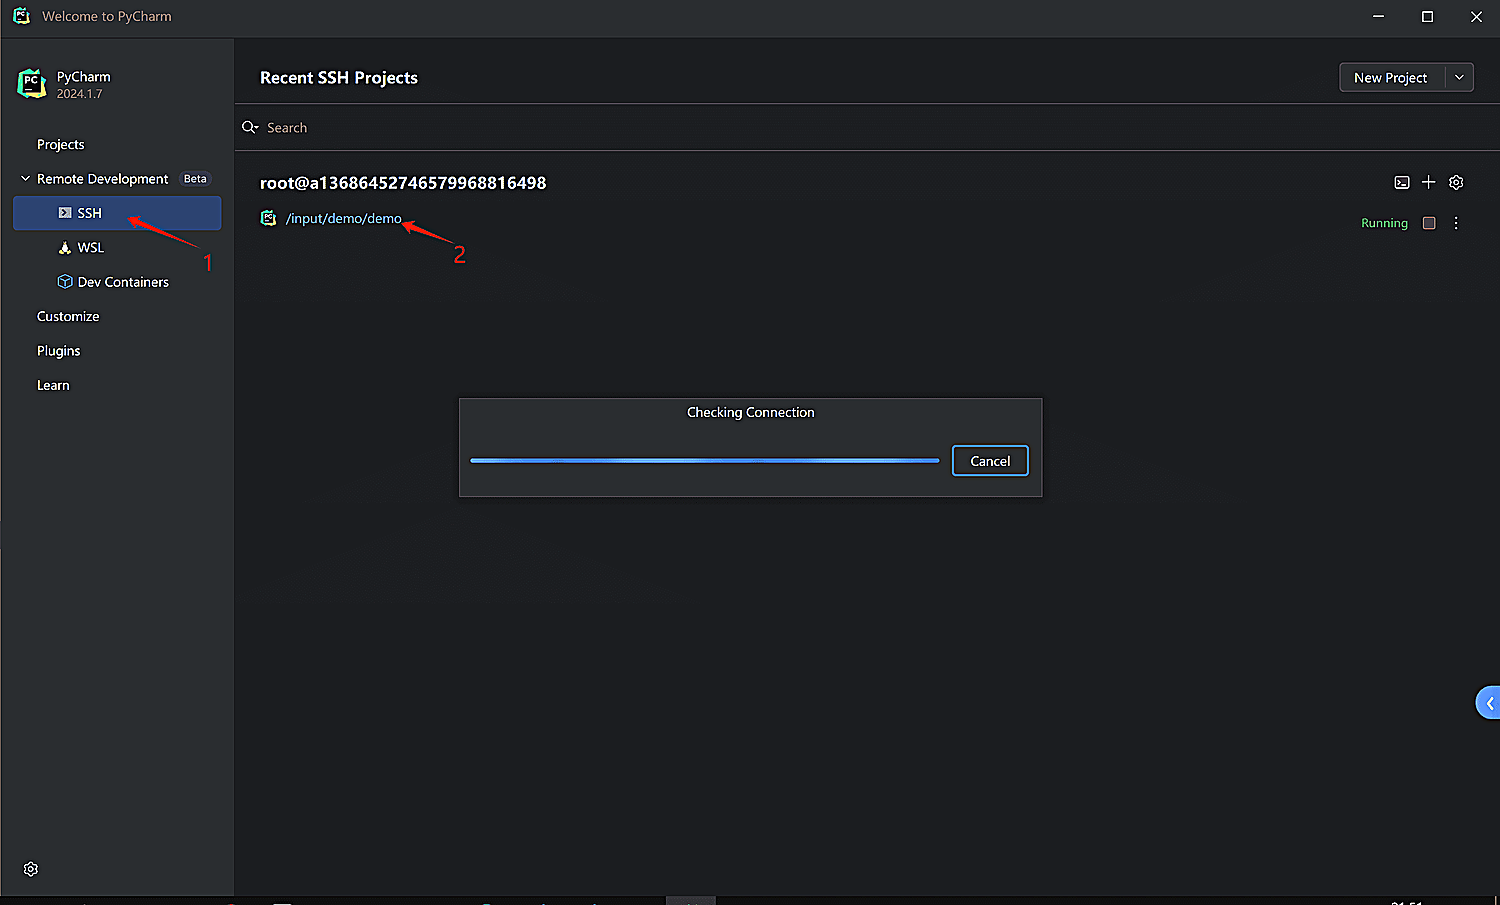Open the New Project dropdown arrow
The image size is (1500, 905).
tap(1459, 77)
